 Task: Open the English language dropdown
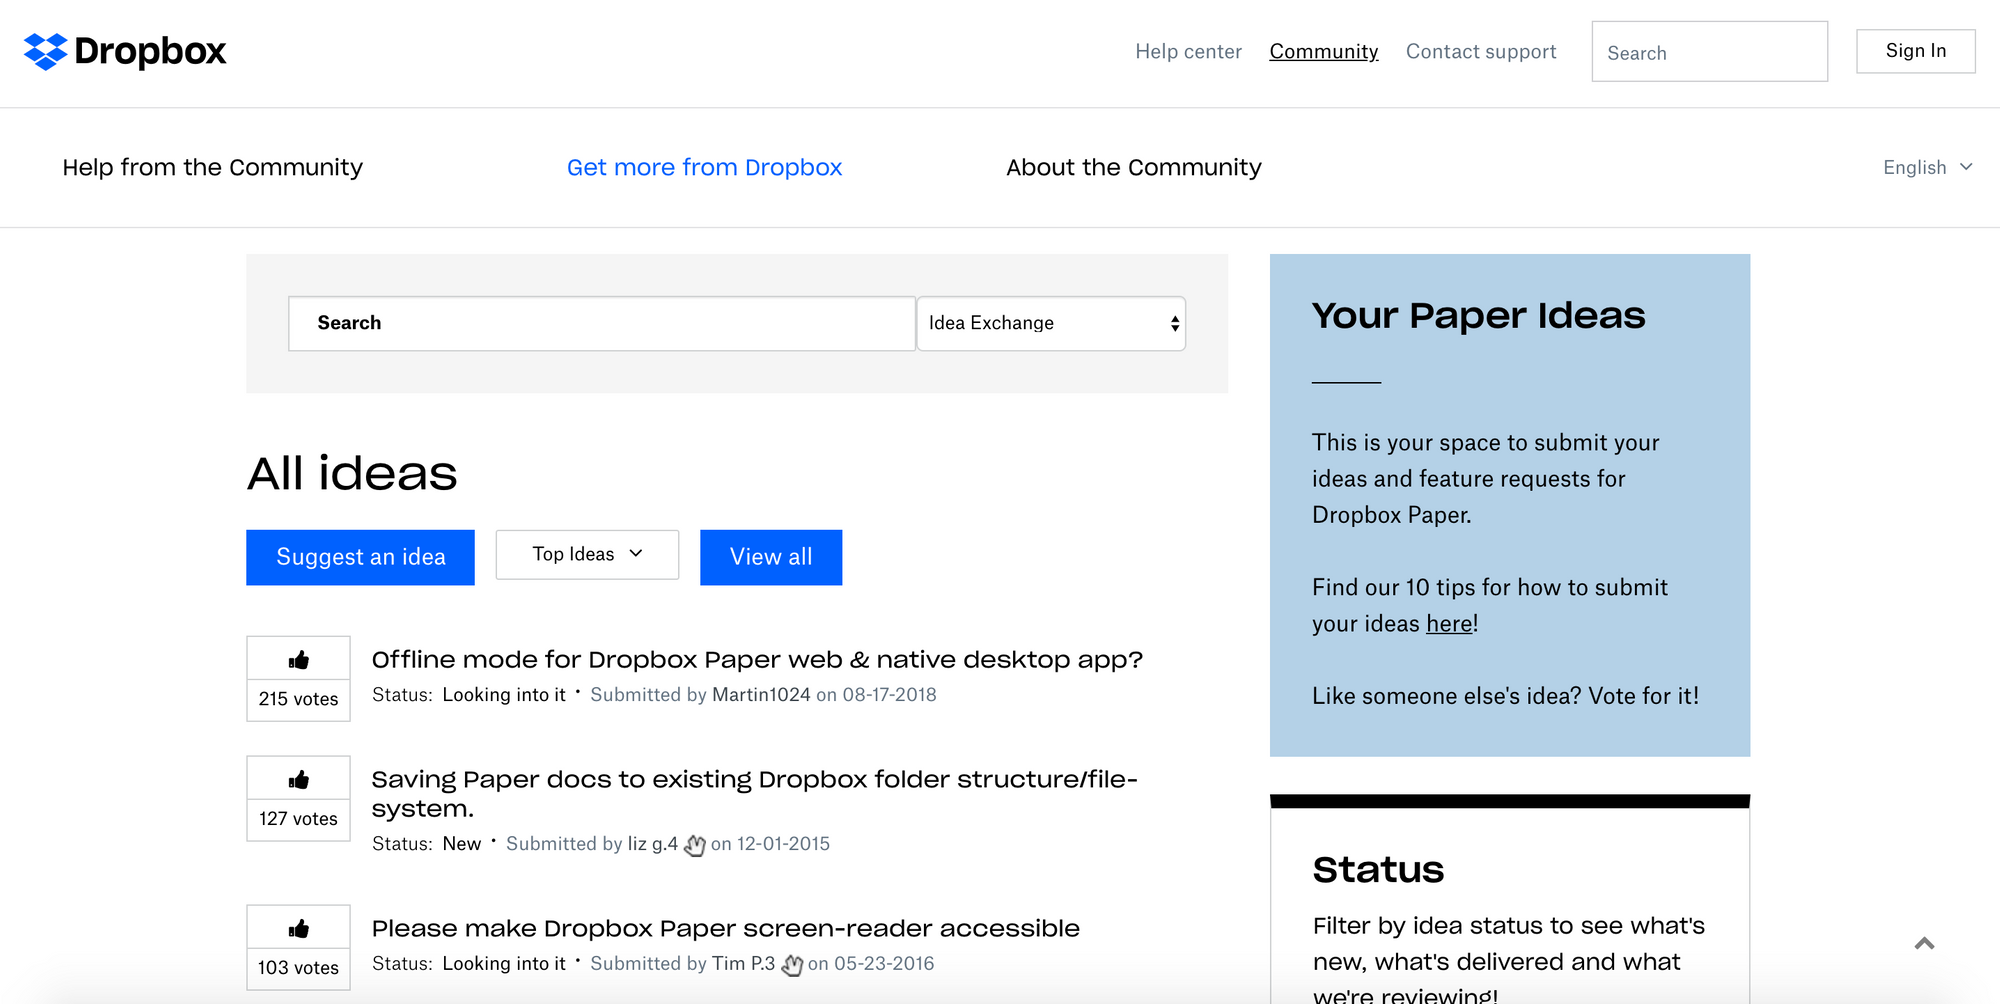tap(1927, 167)
